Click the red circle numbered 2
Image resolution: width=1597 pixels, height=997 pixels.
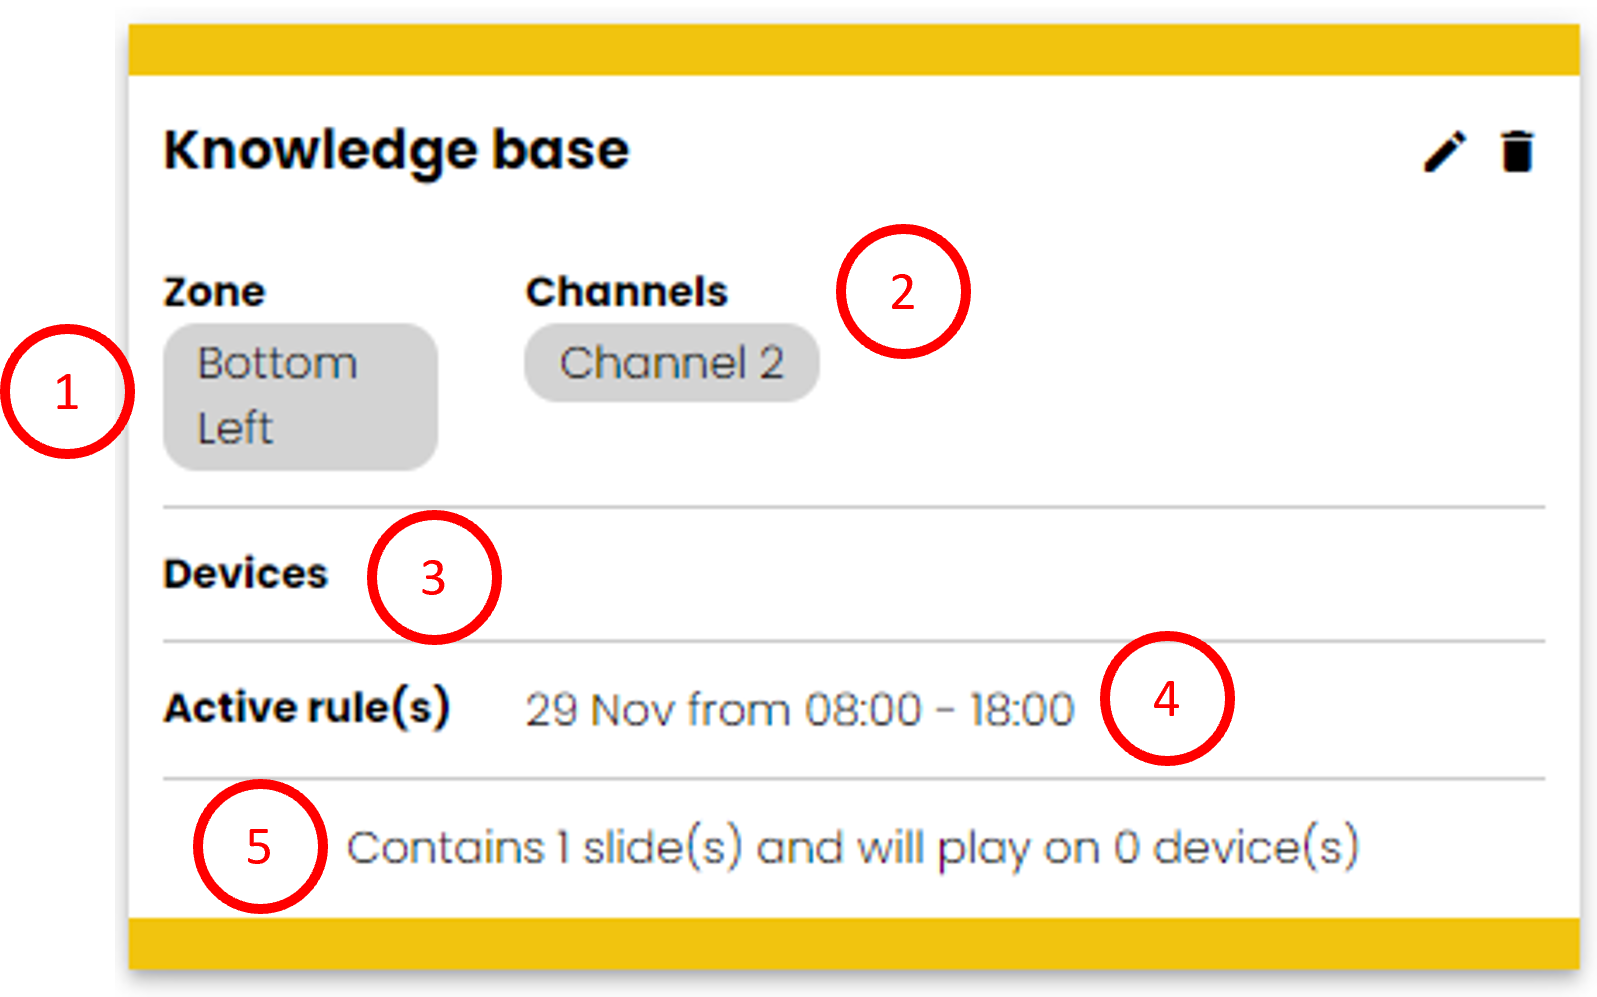[903, 291]
